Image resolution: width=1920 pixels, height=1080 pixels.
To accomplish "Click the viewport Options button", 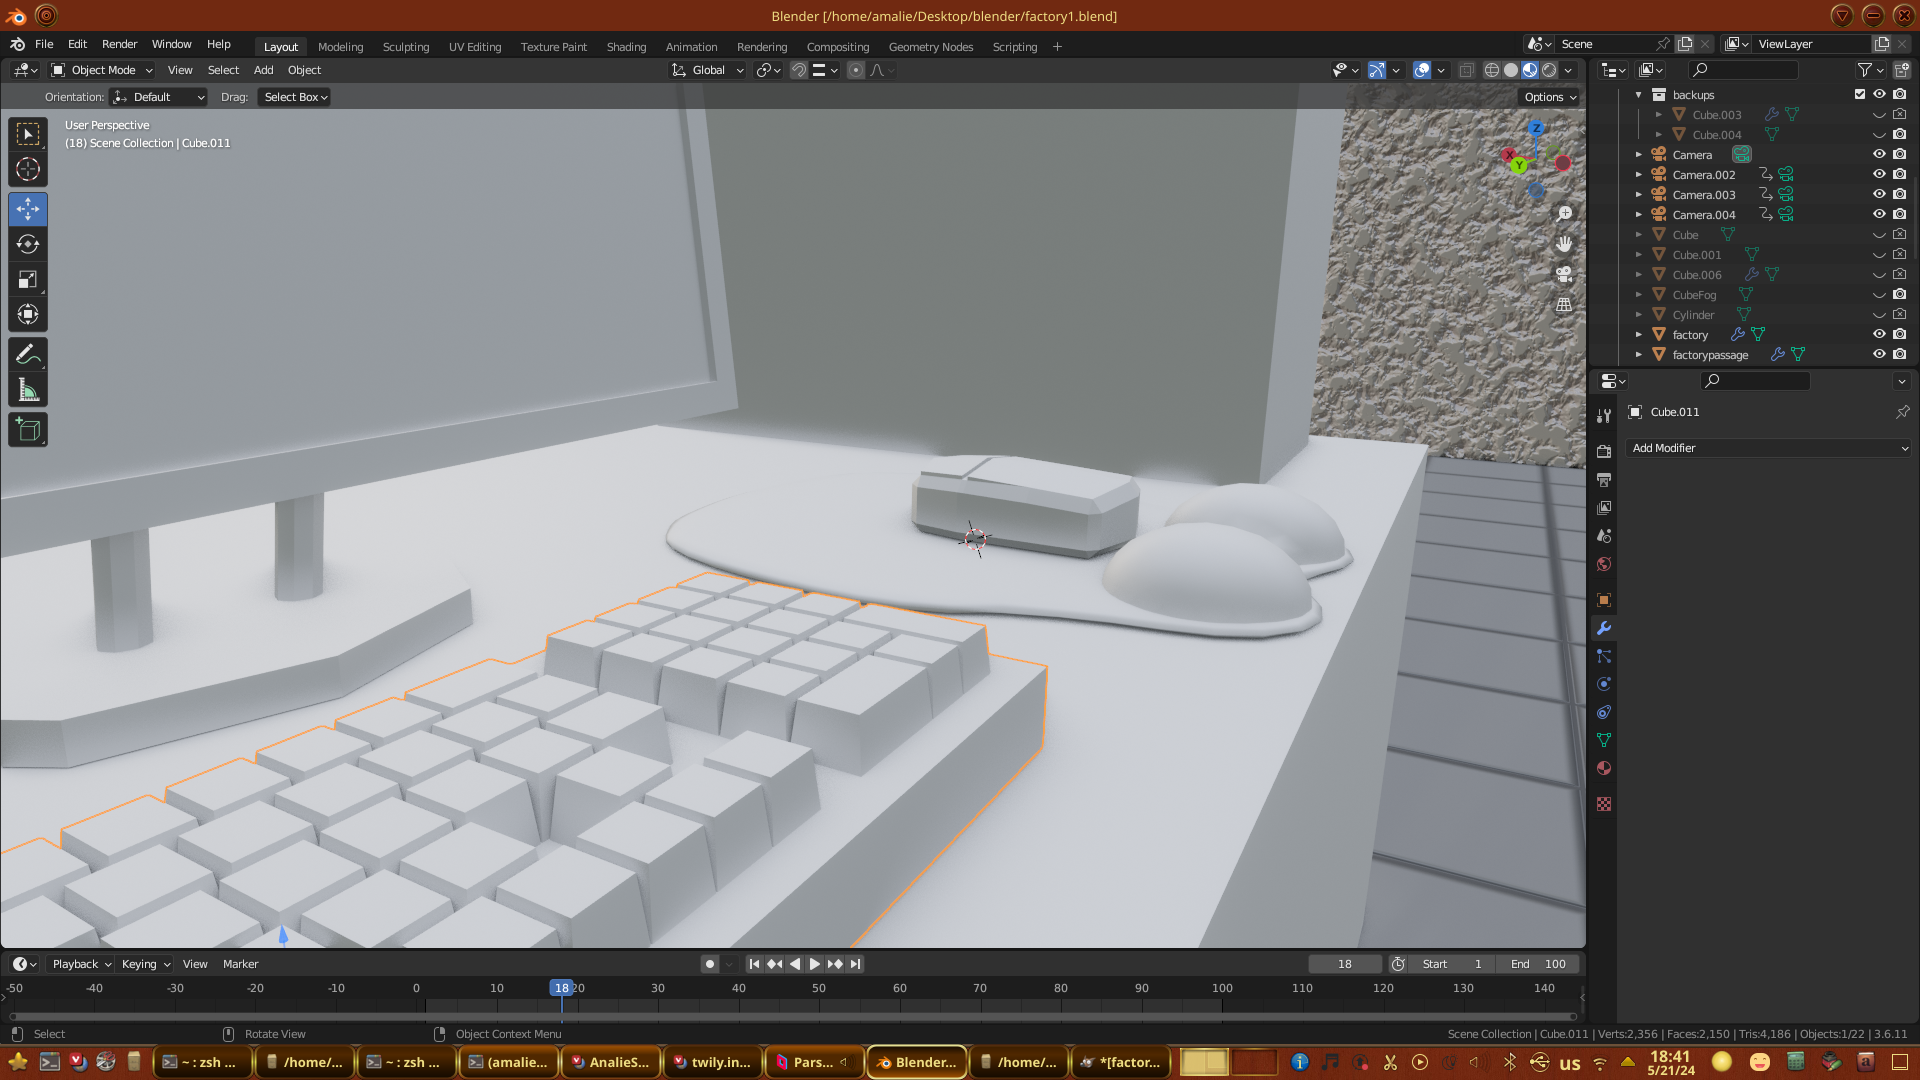I will coord(1549,97).
